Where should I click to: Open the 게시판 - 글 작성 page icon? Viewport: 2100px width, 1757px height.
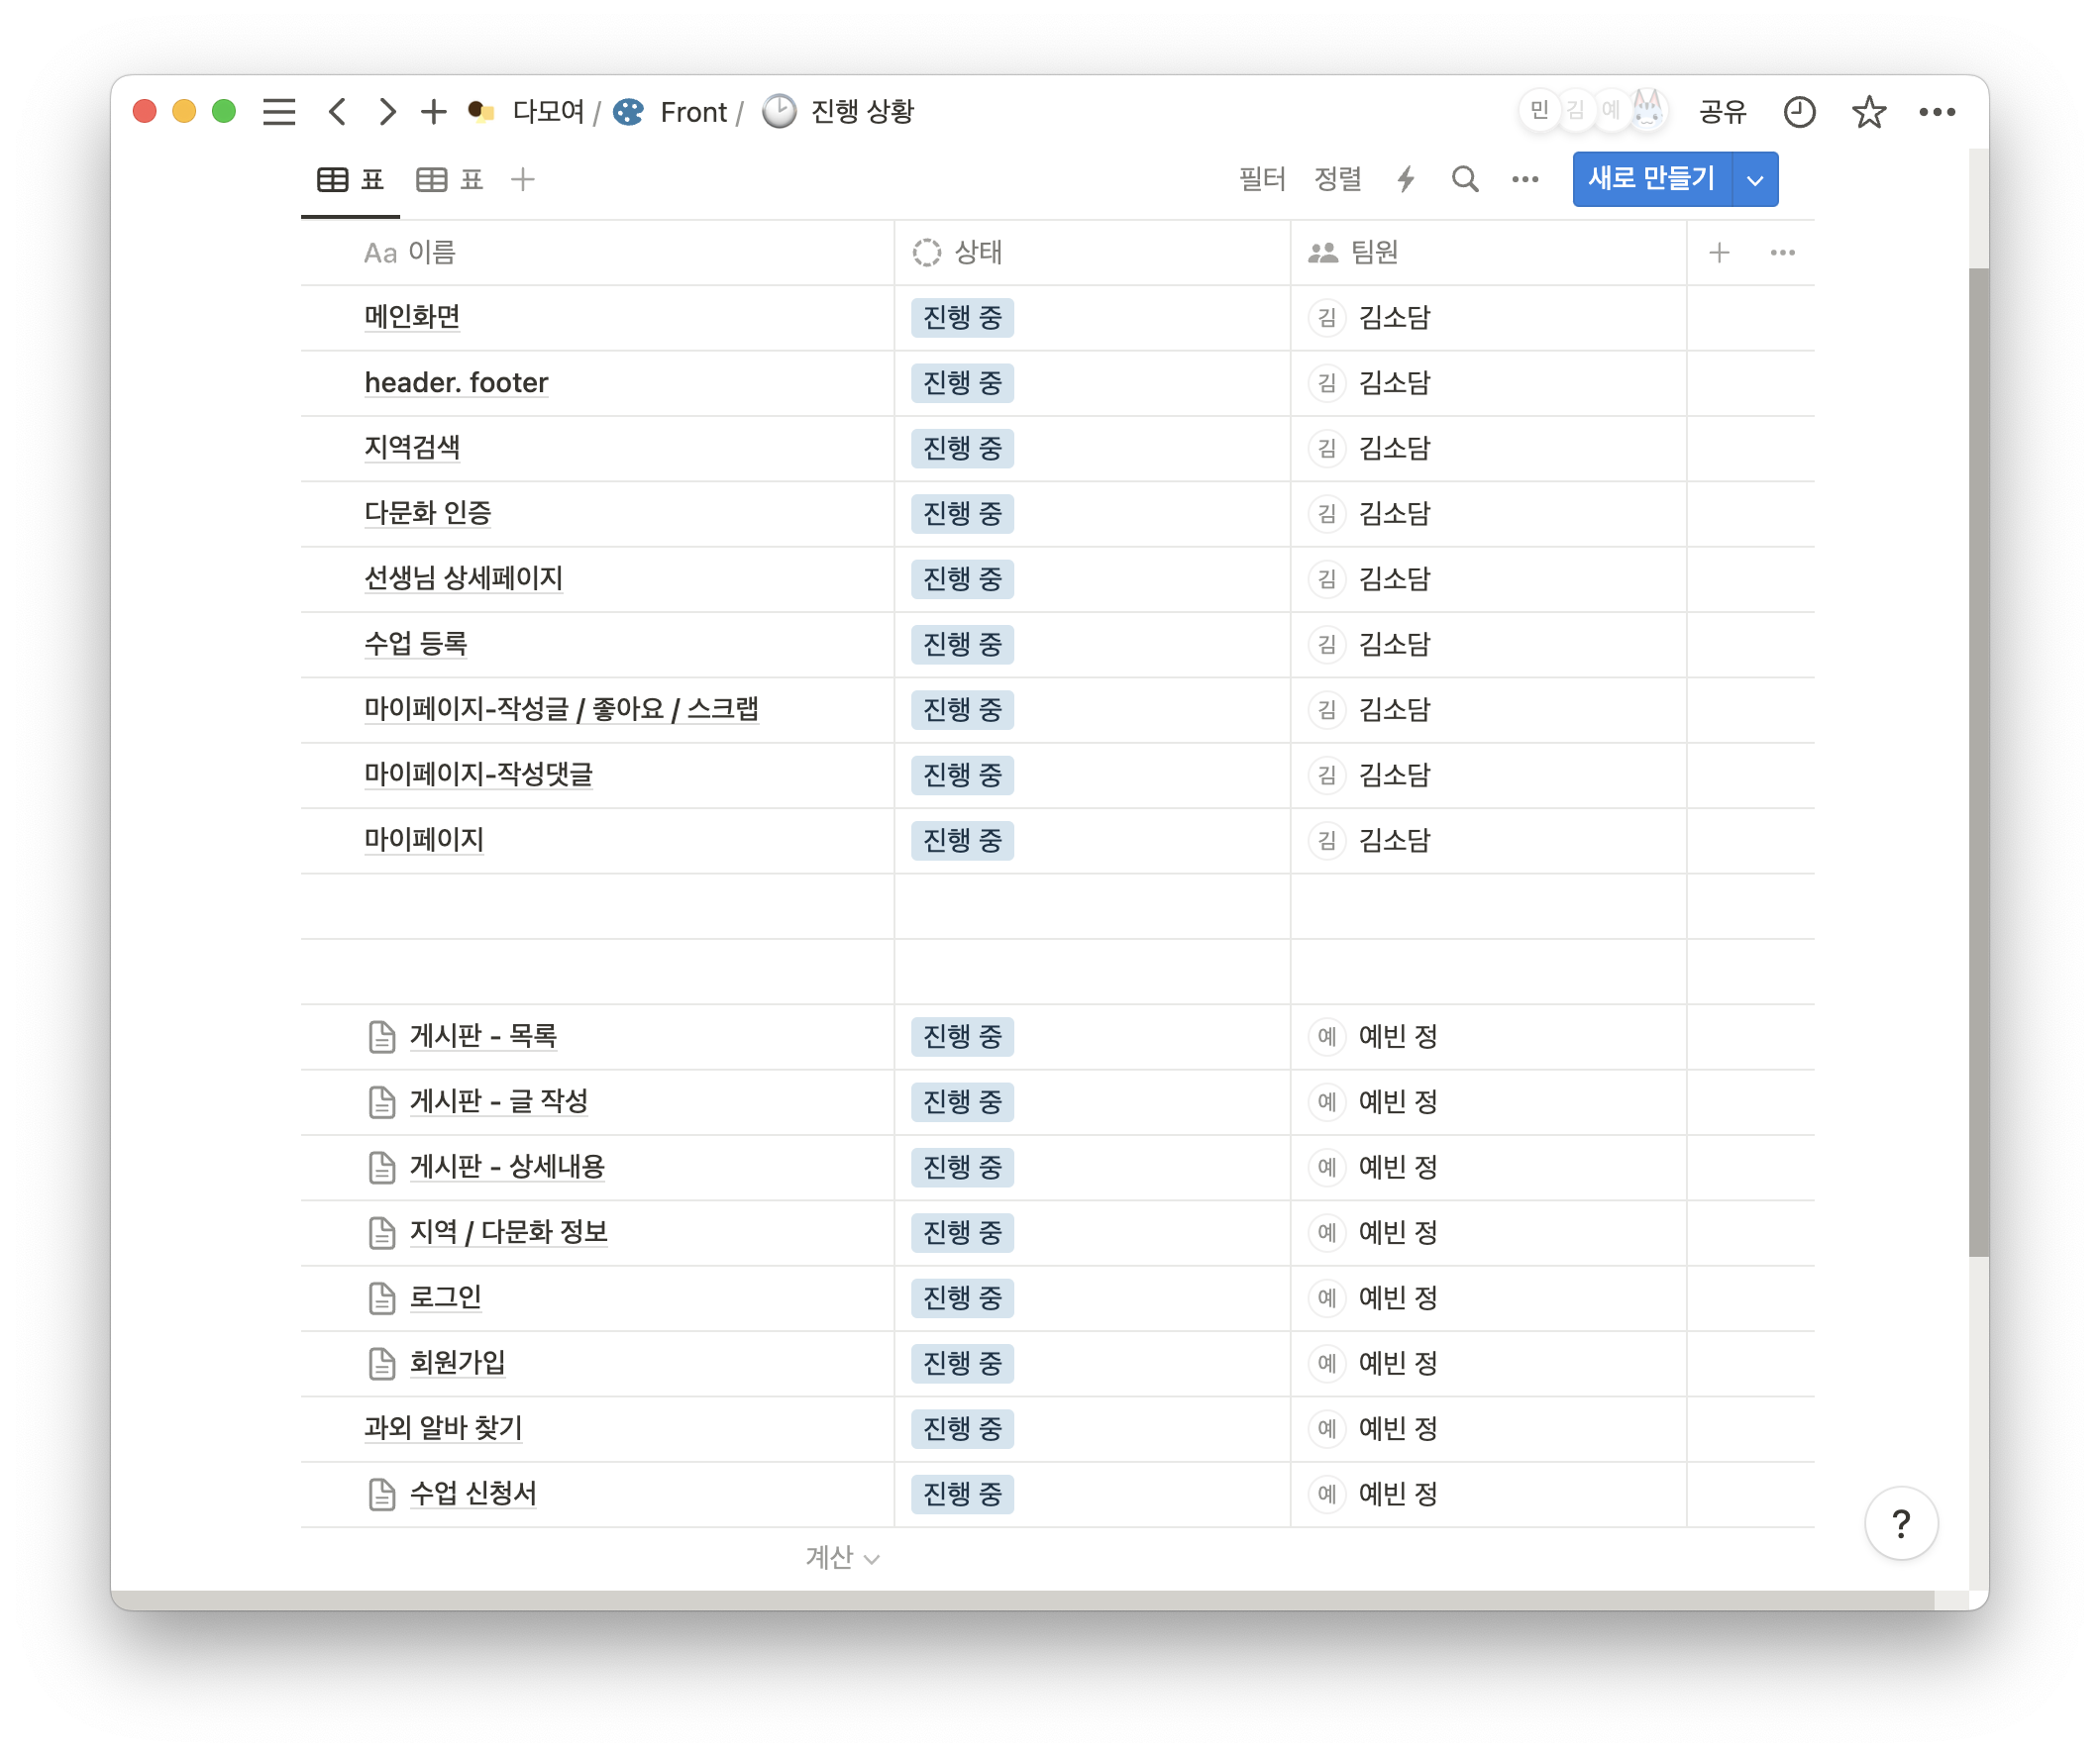tap(382, 1102)
